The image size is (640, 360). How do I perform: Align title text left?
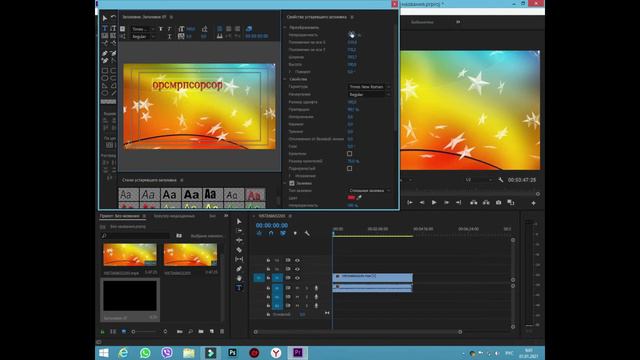[220, 29]
